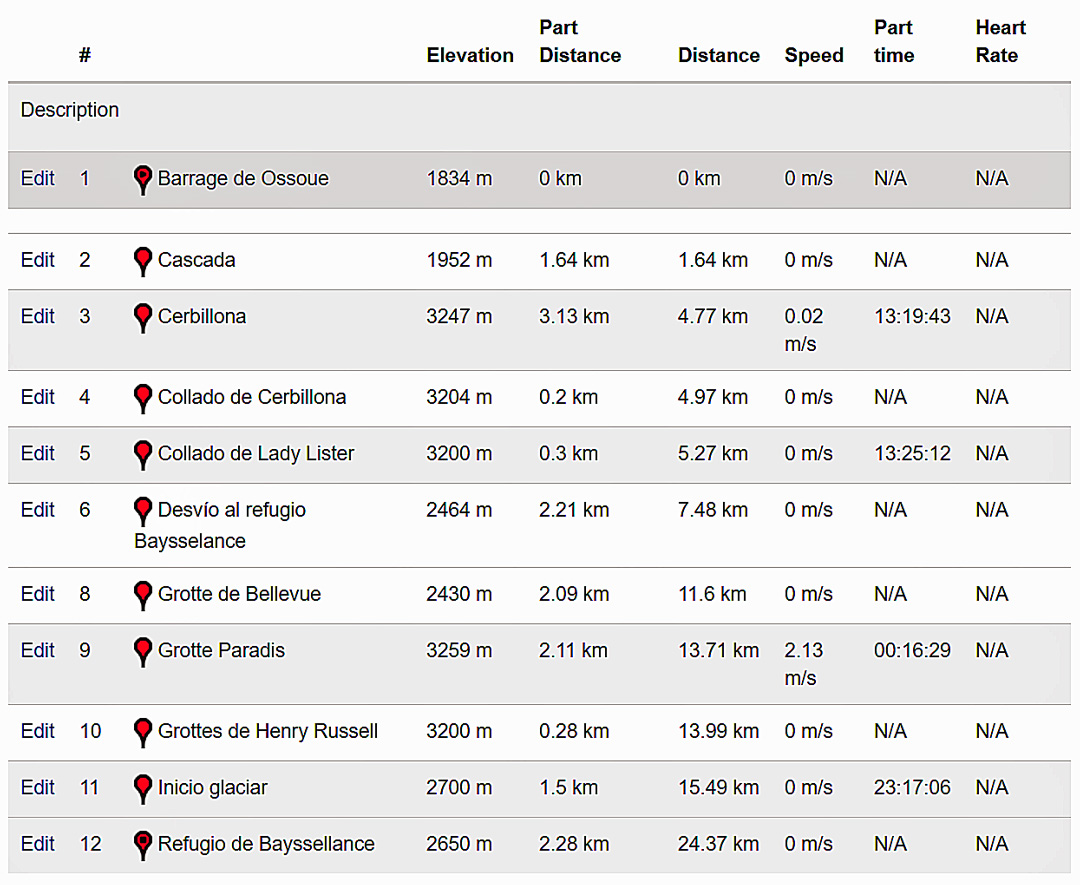Image resolution: width=1080 pixels, height=885 pixels.
Task: Click Edit on the Grotte Paradis row
Action: click(x=37, y=650)
